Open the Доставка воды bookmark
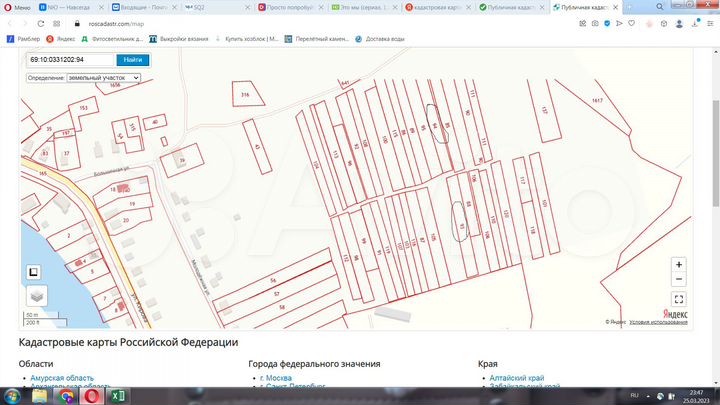The width and height of the screenshot is (720, 405). 380,39
